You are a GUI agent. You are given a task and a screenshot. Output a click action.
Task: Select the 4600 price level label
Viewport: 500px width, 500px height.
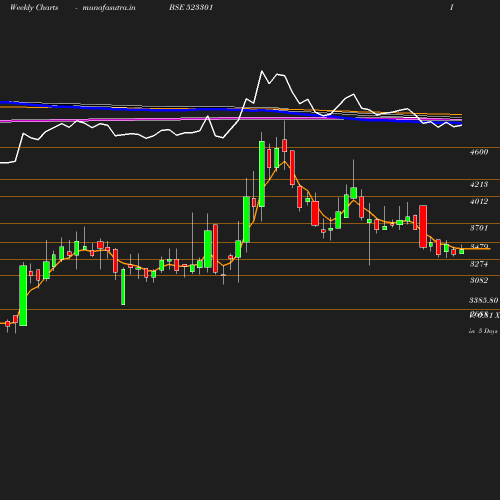[479, 152]
